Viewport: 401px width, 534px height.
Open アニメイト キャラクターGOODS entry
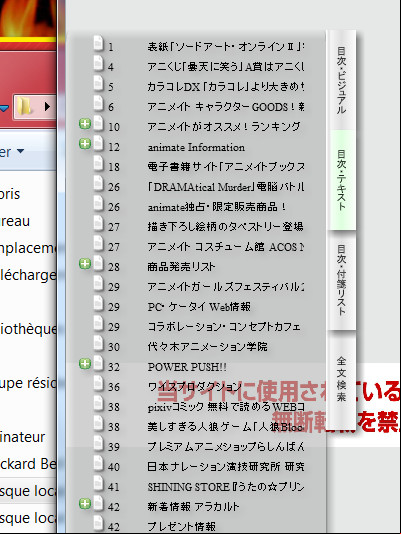pyautogui.click(x=226, y=107)
